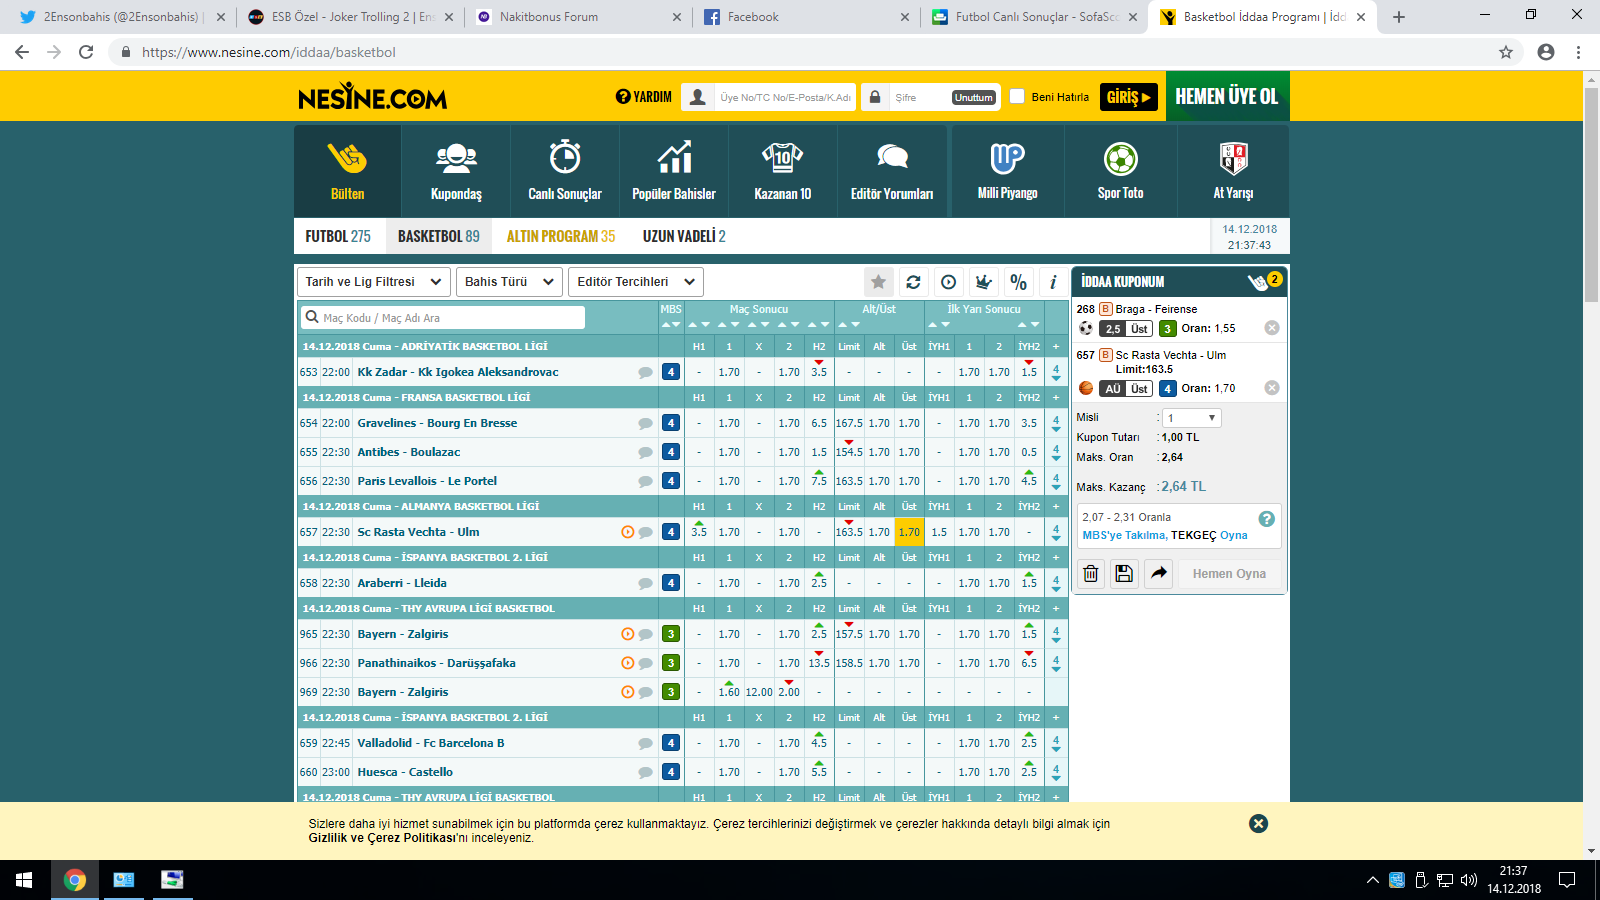Switch to the Facebook browser tab
The image size is (1600, 900).
[808, 17]
